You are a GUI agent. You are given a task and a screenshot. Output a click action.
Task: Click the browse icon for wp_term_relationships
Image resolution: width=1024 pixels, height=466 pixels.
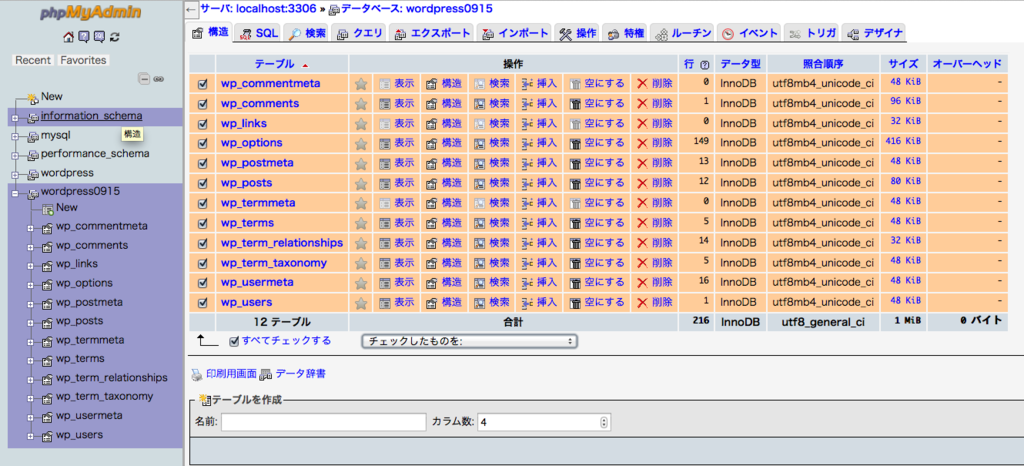(385, 243)
